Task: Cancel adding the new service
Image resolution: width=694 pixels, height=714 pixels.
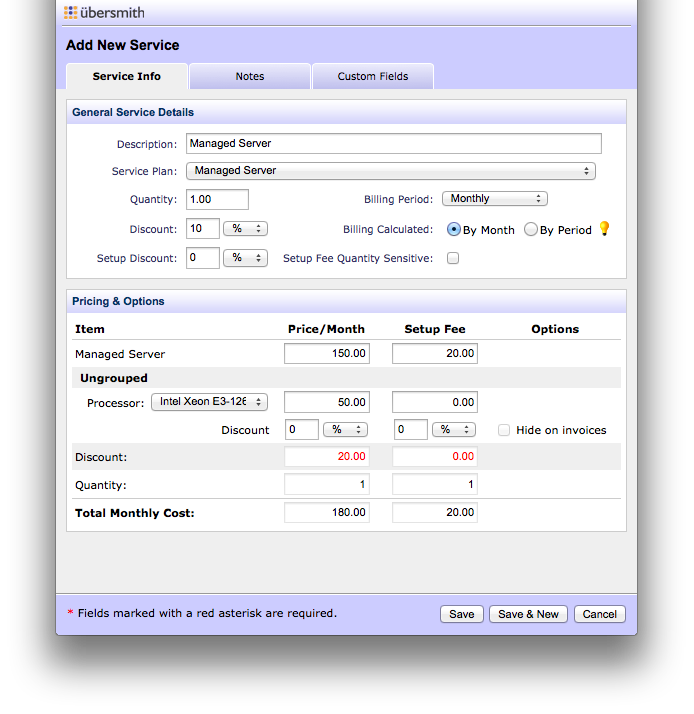Action: (599, 614)
